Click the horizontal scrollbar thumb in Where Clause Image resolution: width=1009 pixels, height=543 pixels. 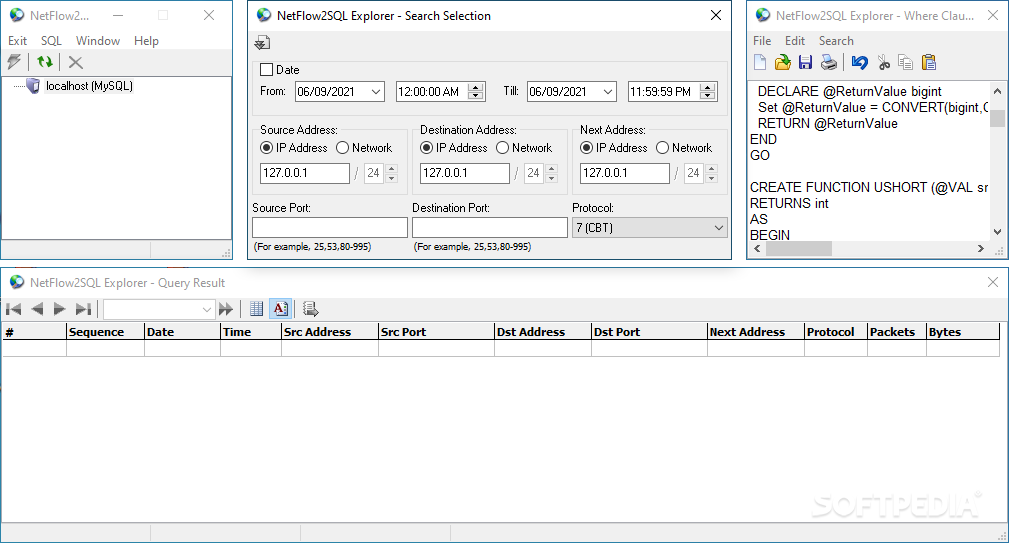799,248
